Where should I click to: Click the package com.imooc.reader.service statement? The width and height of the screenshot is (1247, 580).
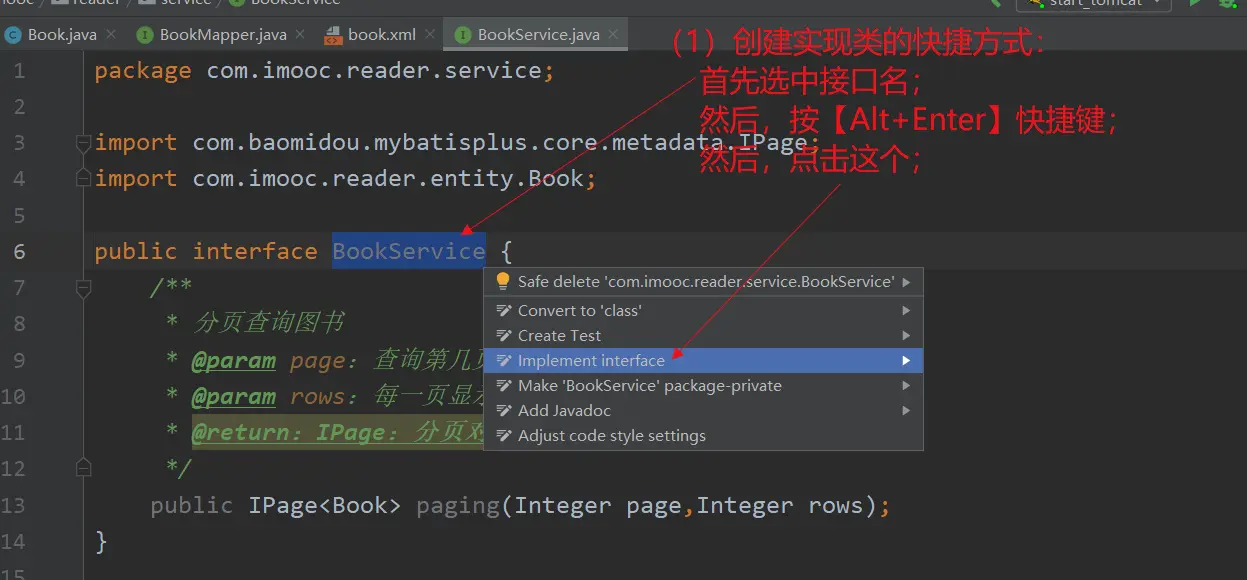tap(324, 71)
